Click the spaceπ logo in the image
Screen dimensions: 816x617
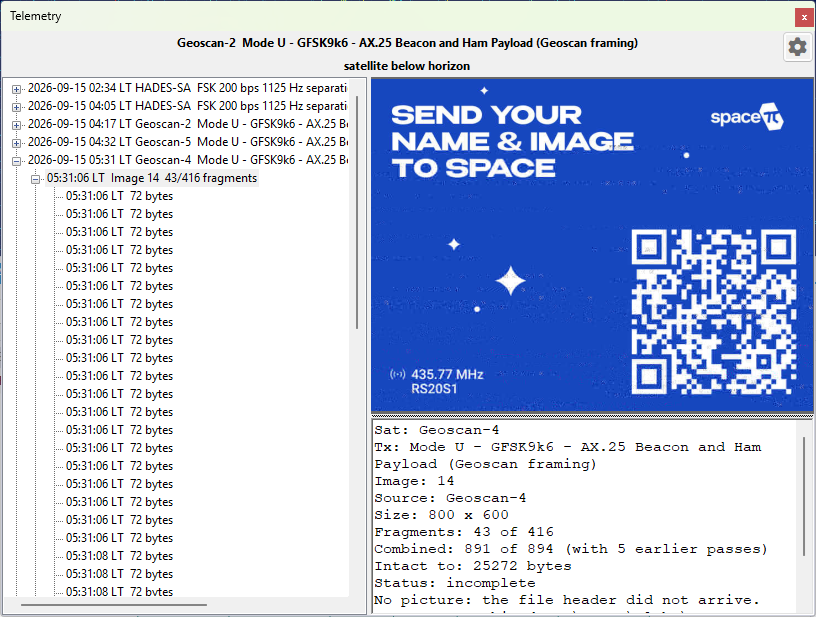click(x=747, y=117)
